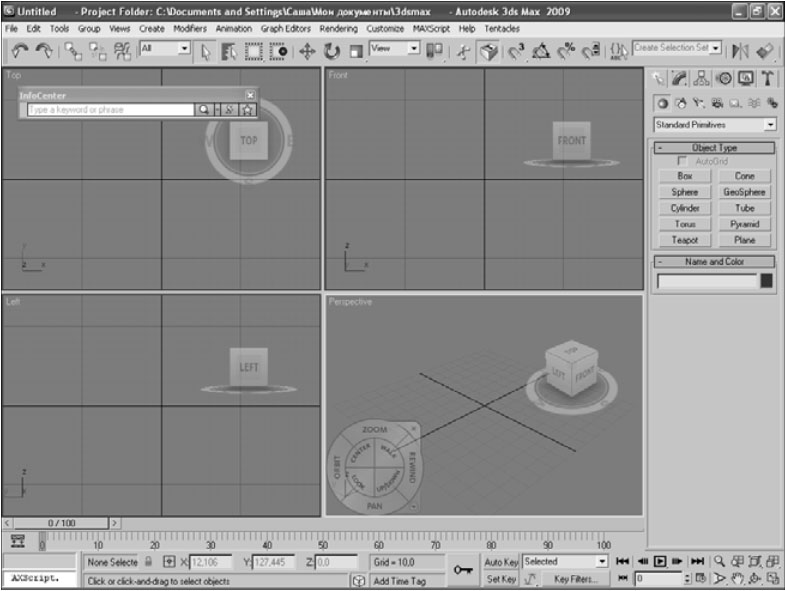The image size is (787, 591).
Task: Toggle the Spinner Snap button
Action: coord(591,51)
